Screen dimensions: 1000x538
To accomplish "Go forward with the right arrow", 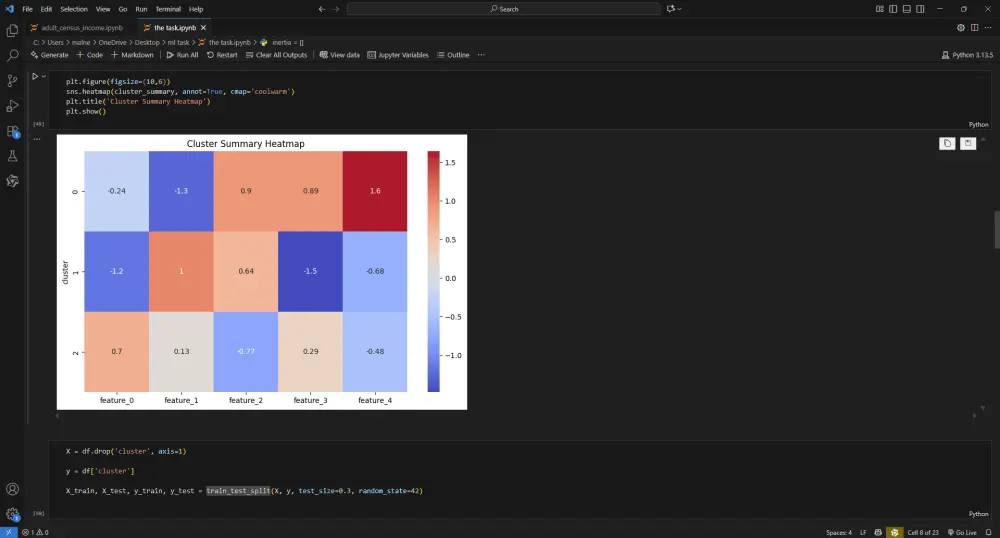I will tap(336, 9).
